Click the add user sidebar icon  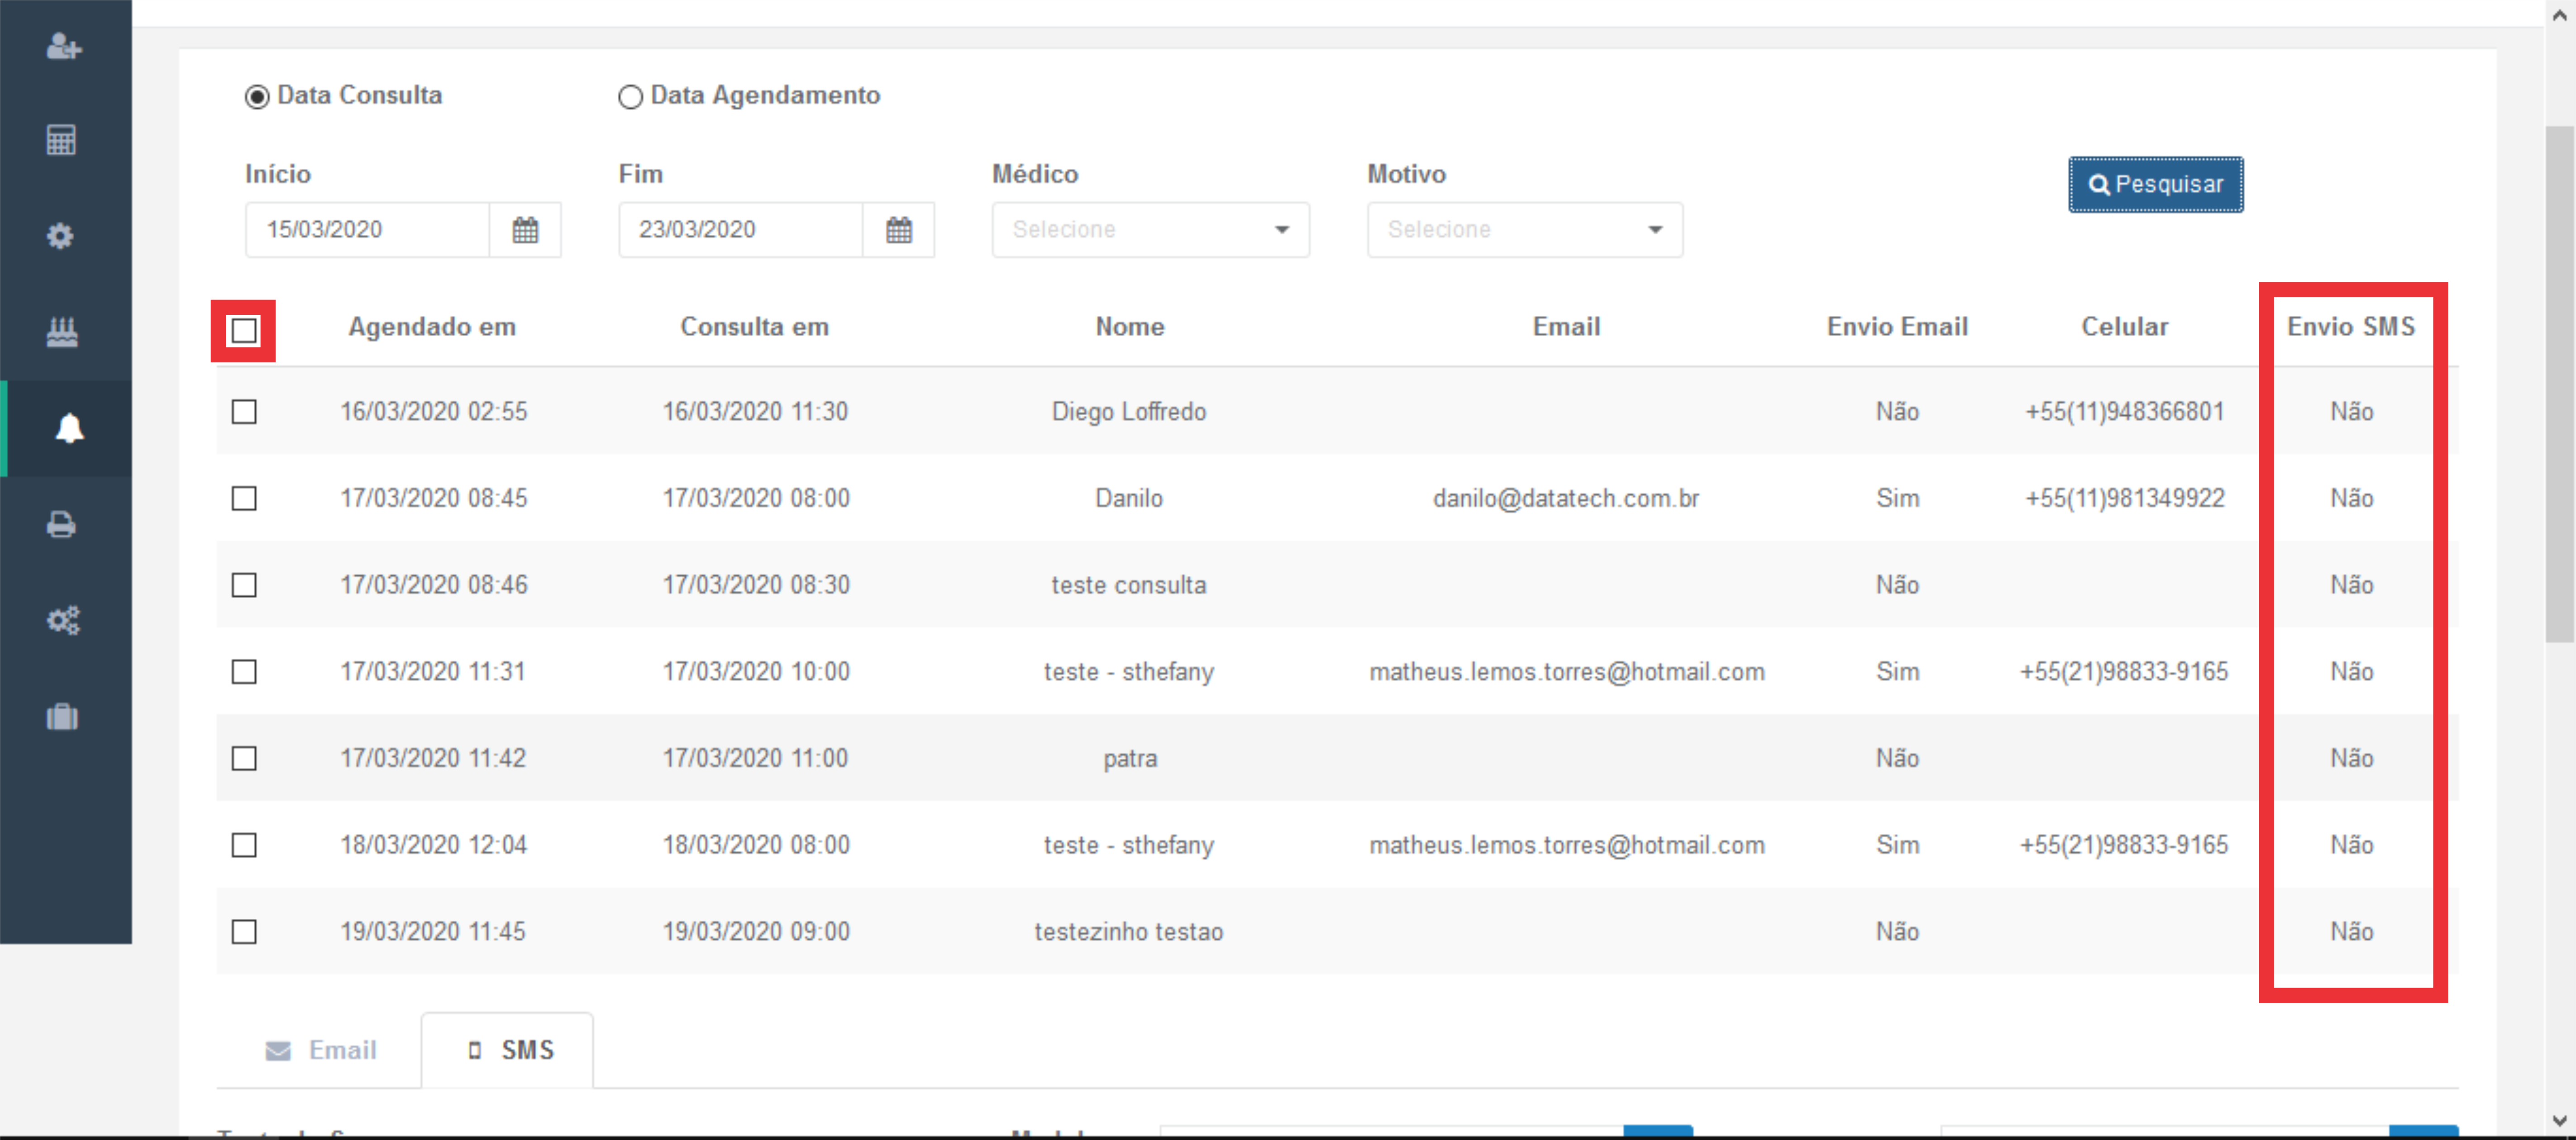point(63,46)
